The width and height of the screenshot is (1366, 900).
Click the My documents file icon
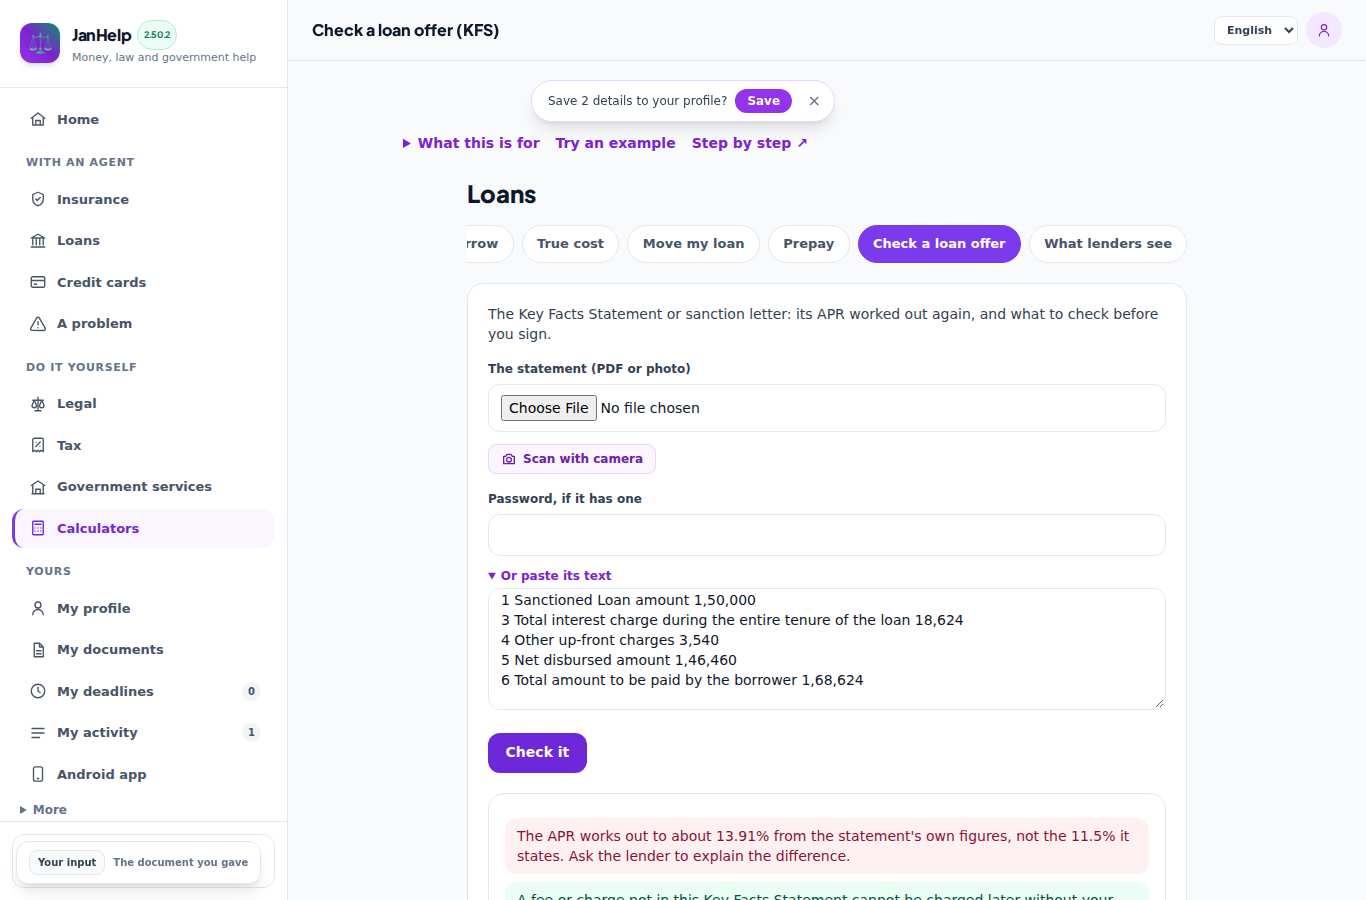click(38, 649)
